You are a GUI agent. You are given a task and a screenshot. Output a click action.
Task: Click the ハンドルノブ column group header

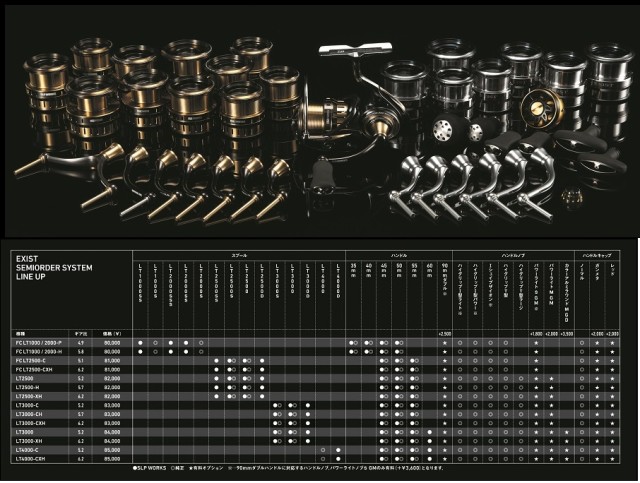click(x=516, y=257)
